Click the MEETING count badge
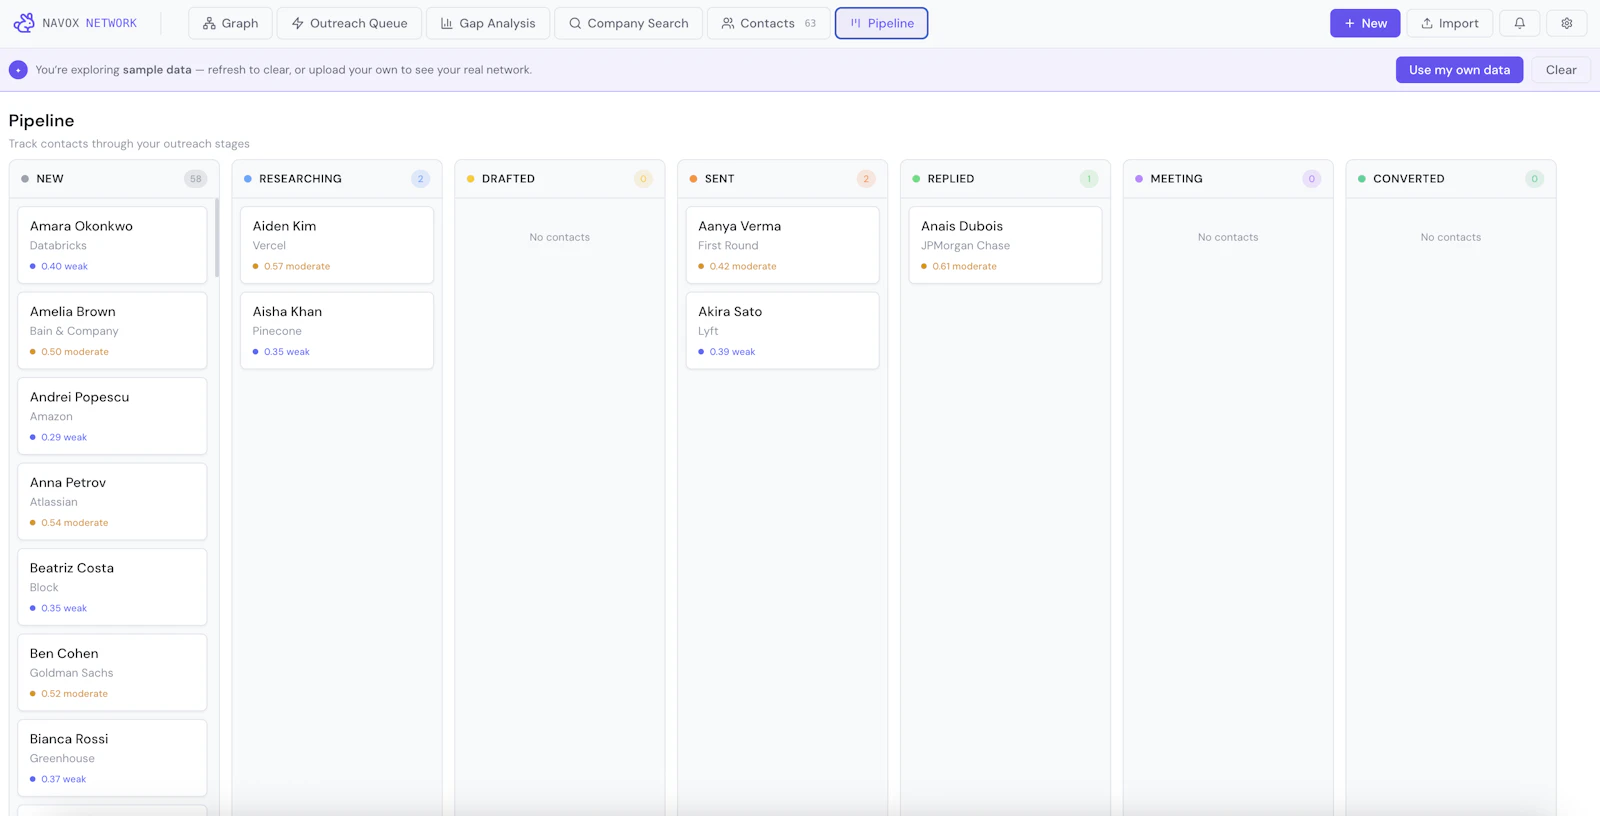 (1312, 179)
